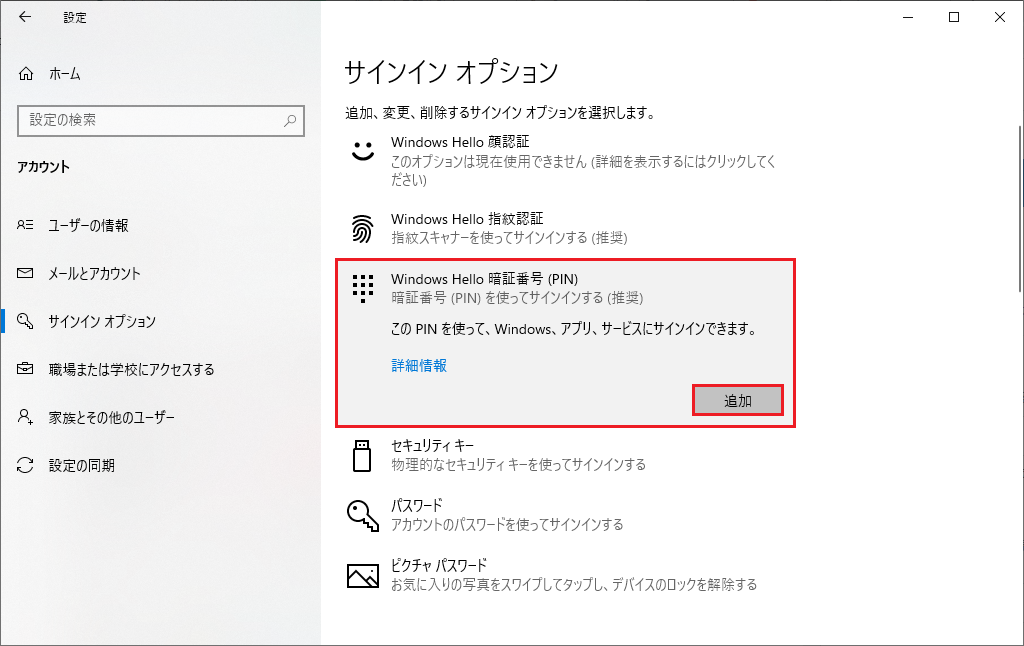Open the 詳細情報 link
The image size is (1024, 646).
tap(419, 366)
